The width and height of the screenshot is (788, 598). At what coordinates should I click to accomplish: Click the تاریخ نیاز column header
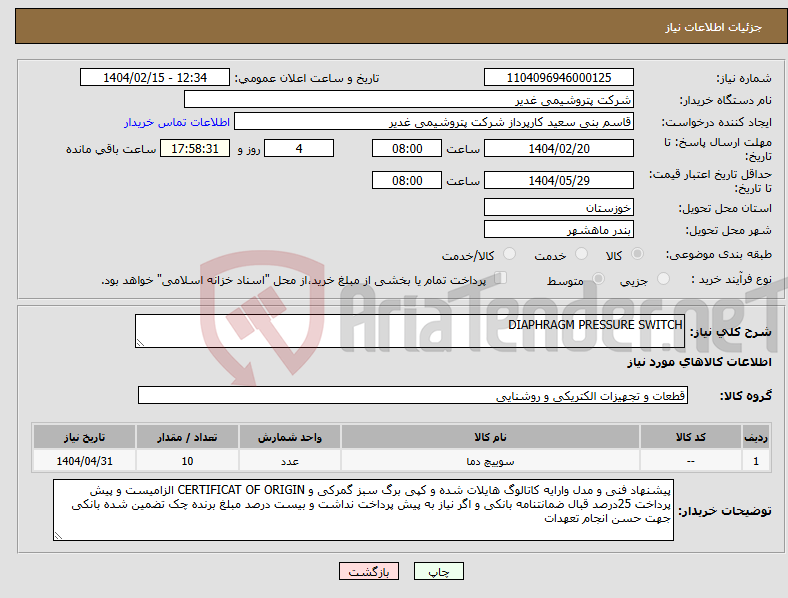click(84, 437)
